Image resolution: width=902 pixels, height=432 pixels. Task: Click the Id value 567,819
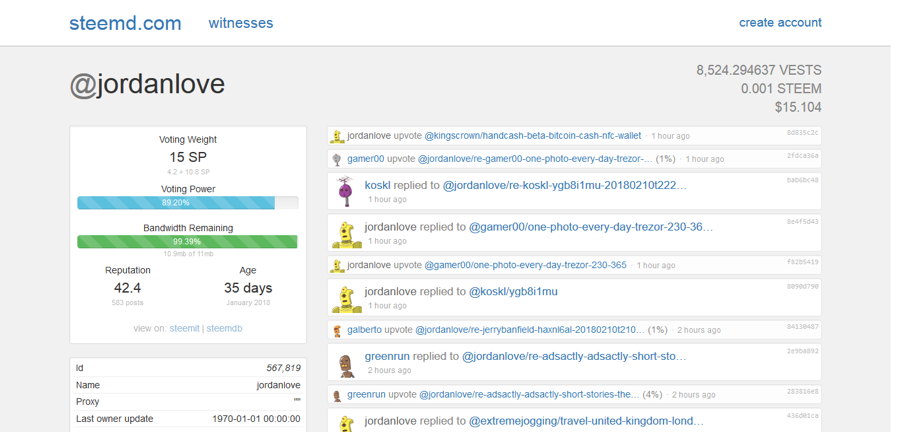click(x=283, y=368)
